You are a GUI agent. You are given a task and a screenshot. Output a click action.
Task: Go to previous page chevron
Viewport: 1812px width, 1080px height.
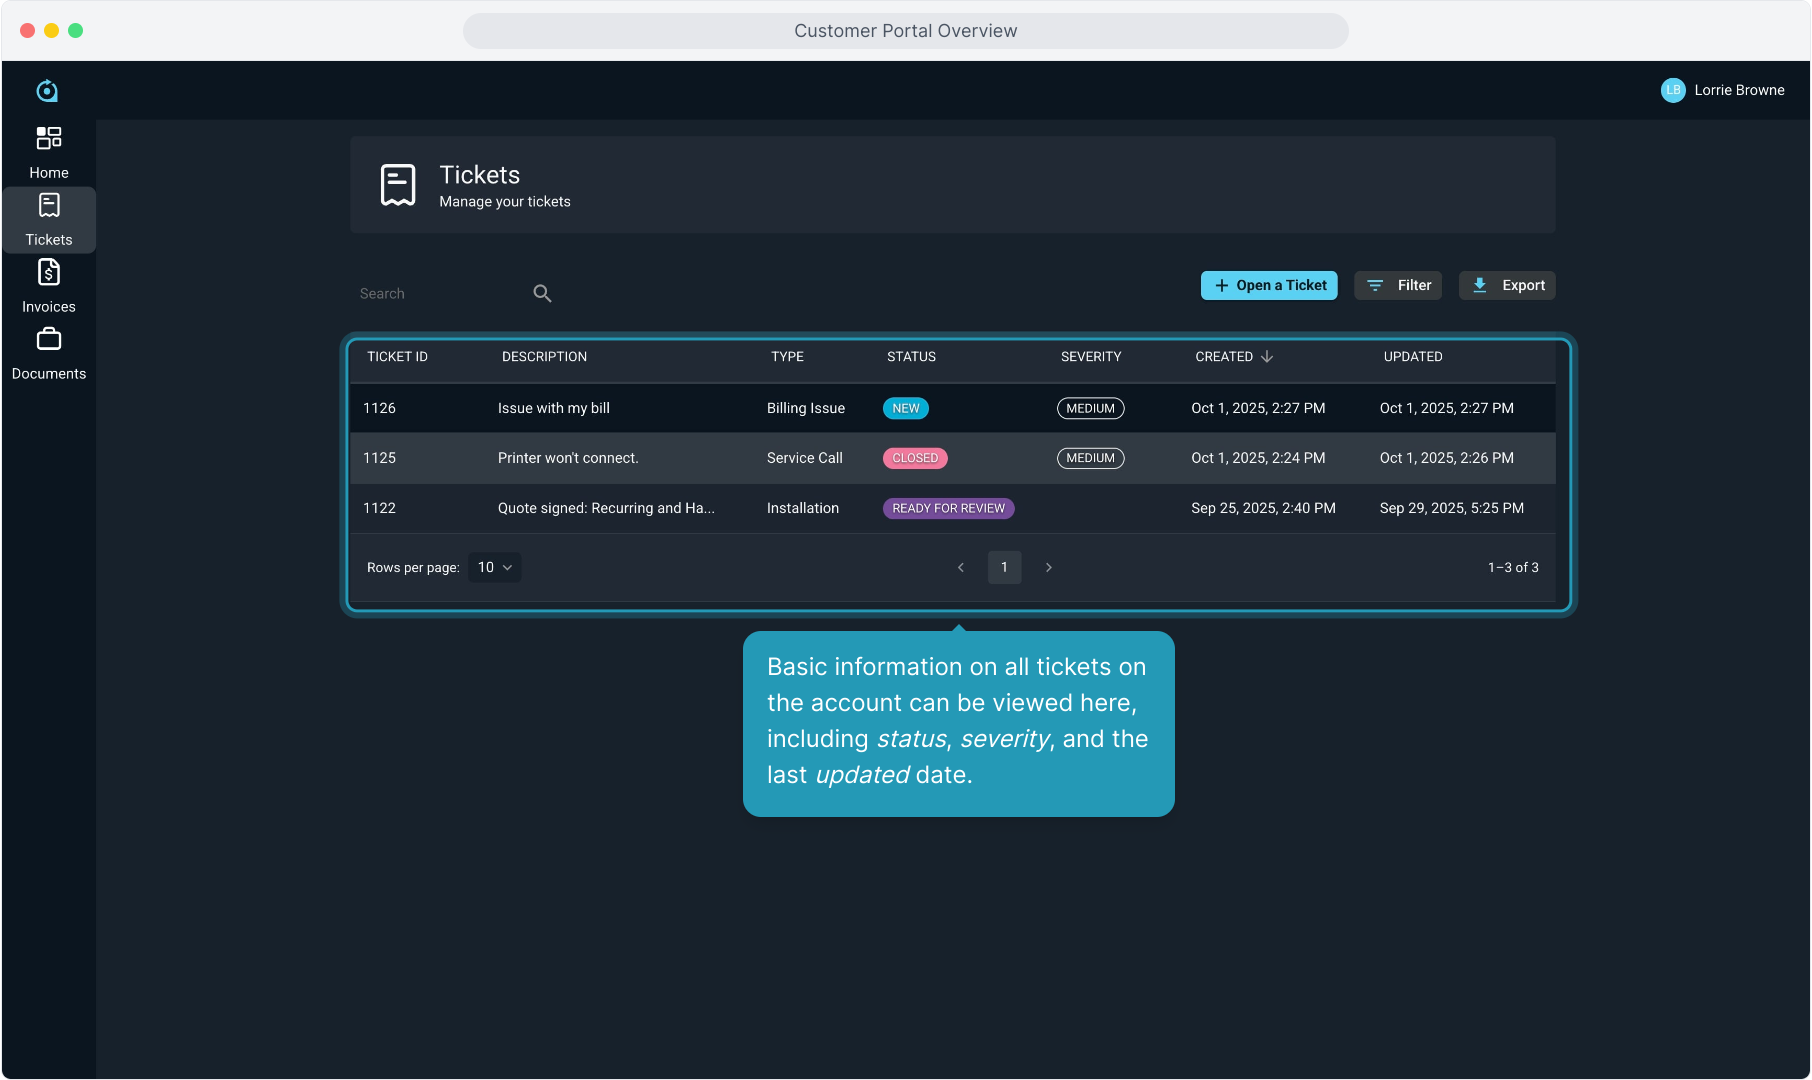click(961, 567)
